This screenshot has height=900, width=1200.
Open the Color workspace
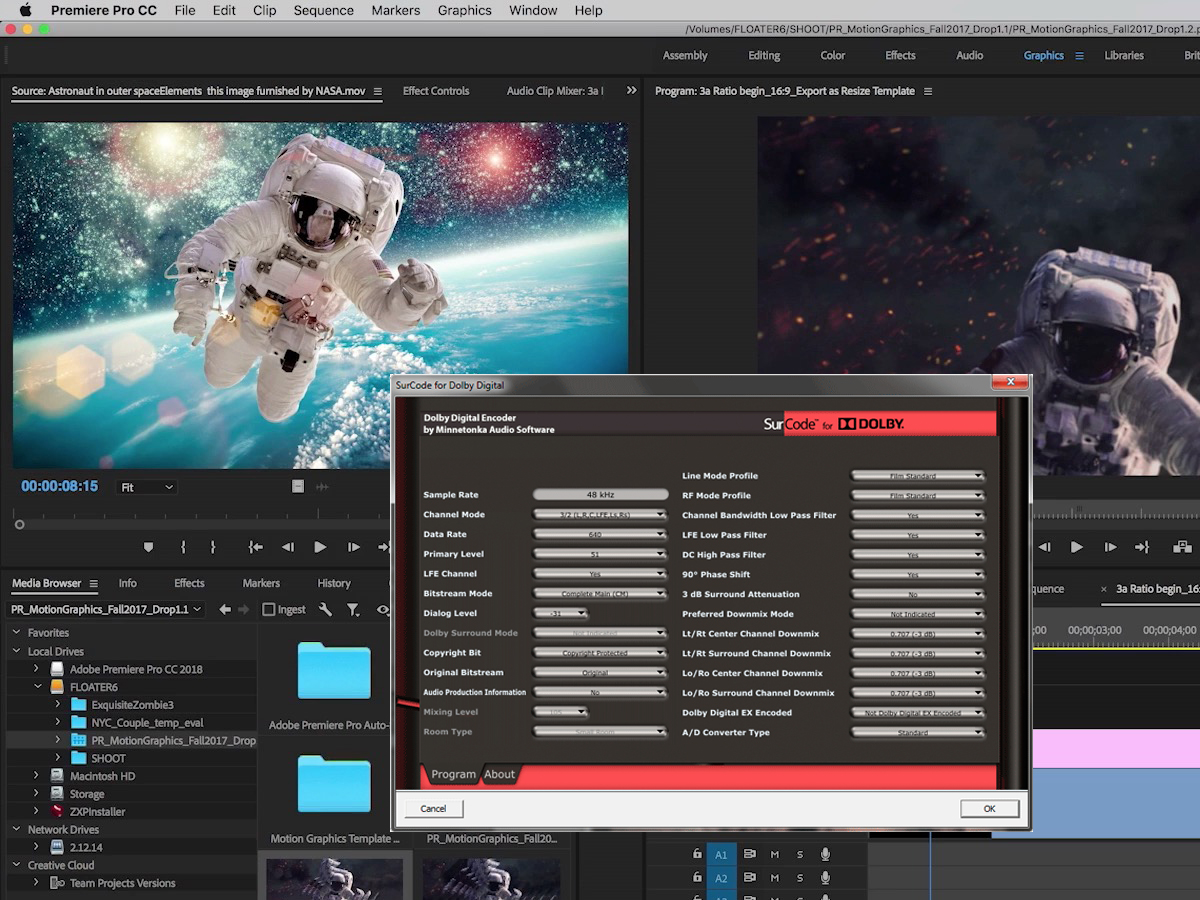point(833,56)
